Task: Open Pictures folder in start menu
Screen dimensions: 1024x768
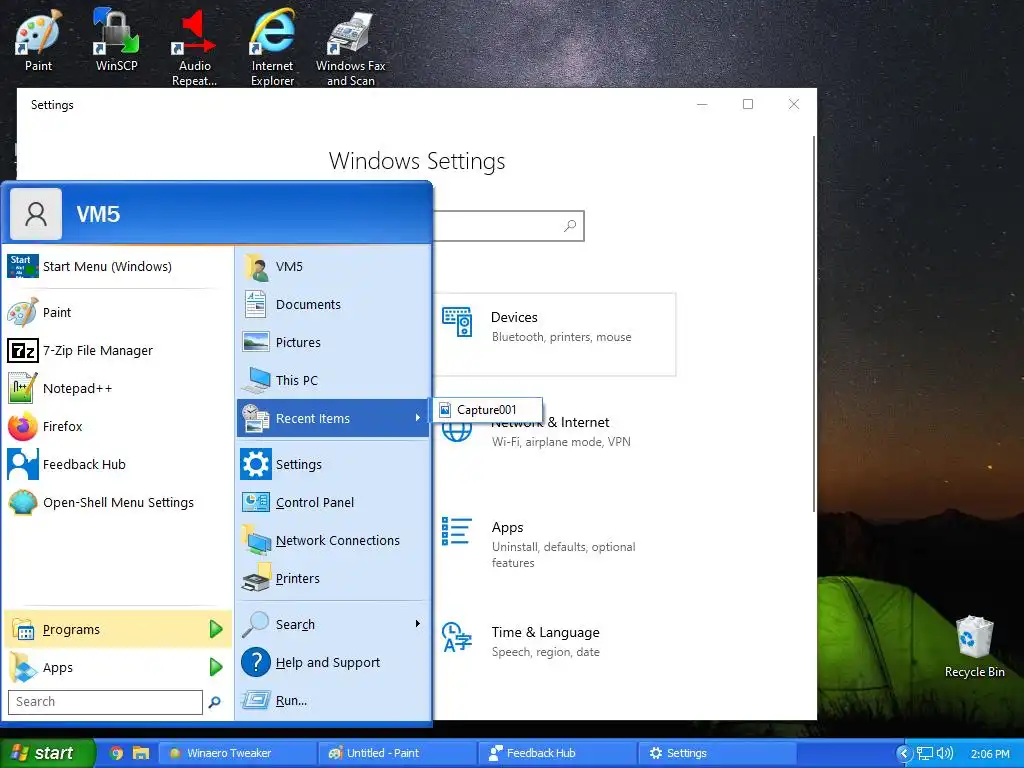Action: [x=333, y=342]
